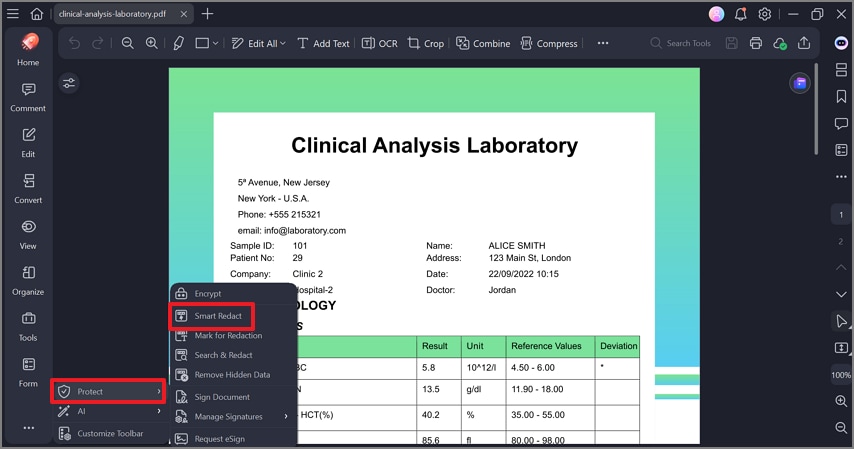Jump to page 1 indicator
The height and width of the screenshot is (449, 854).
pos(841,215)
